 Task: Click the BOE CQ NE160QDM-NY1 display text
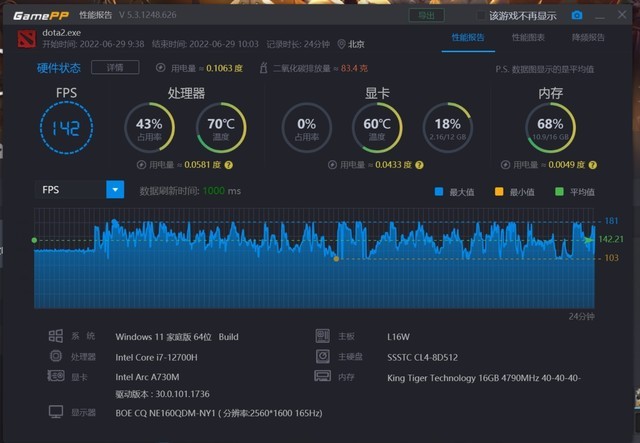point(219,413)
